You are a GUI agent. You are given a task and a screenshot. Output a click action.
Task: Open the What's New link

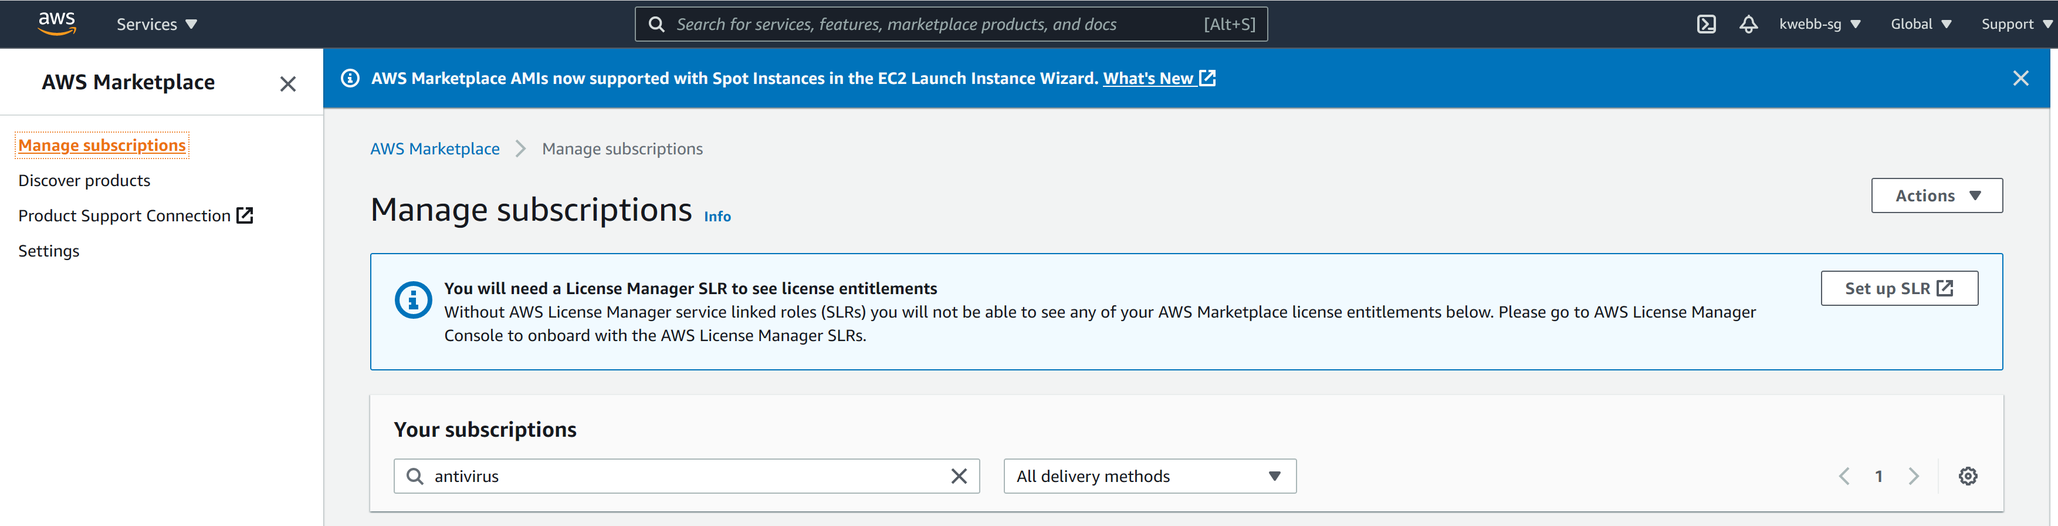[x=1159, y=78]
